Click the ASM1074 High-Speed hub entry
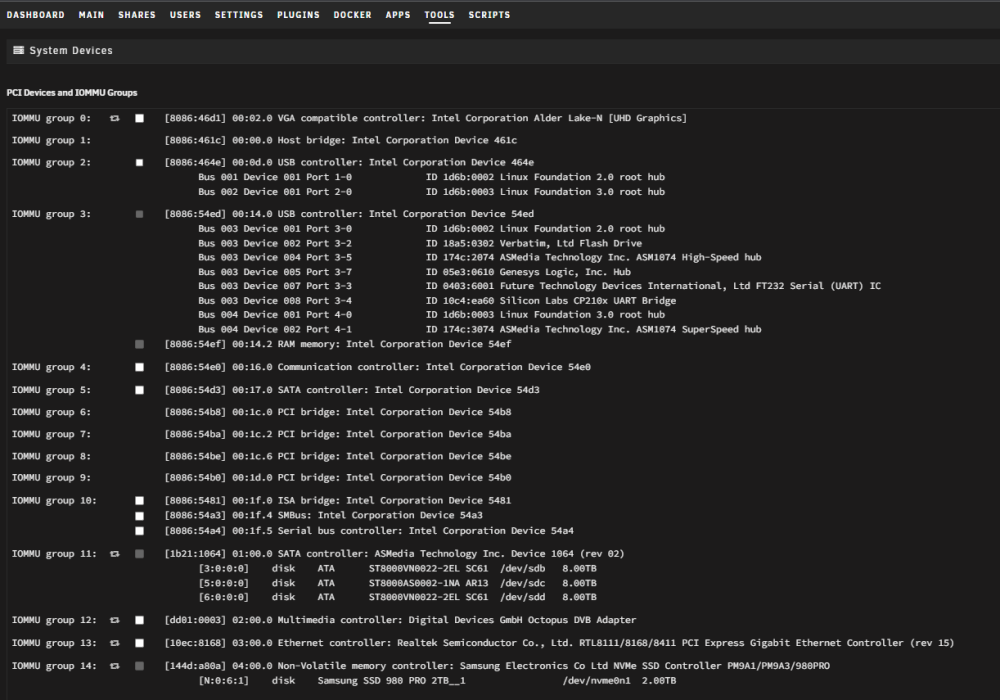 [480, 258]
